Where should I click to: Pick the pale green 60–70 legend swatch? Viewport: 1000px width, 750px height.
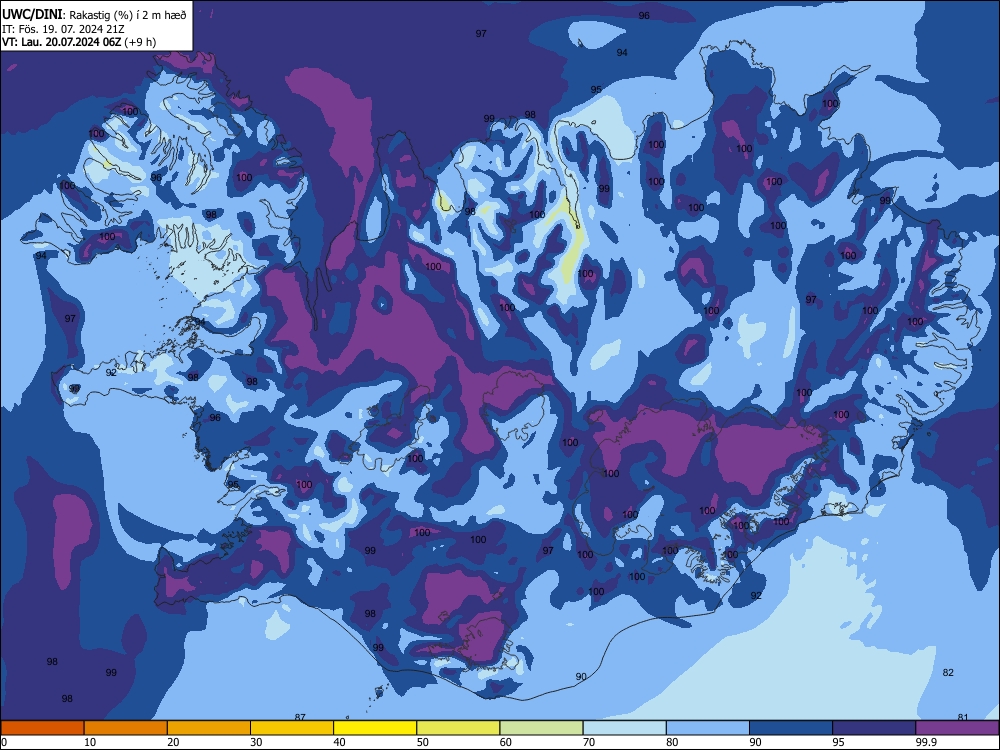coord(541,728)
